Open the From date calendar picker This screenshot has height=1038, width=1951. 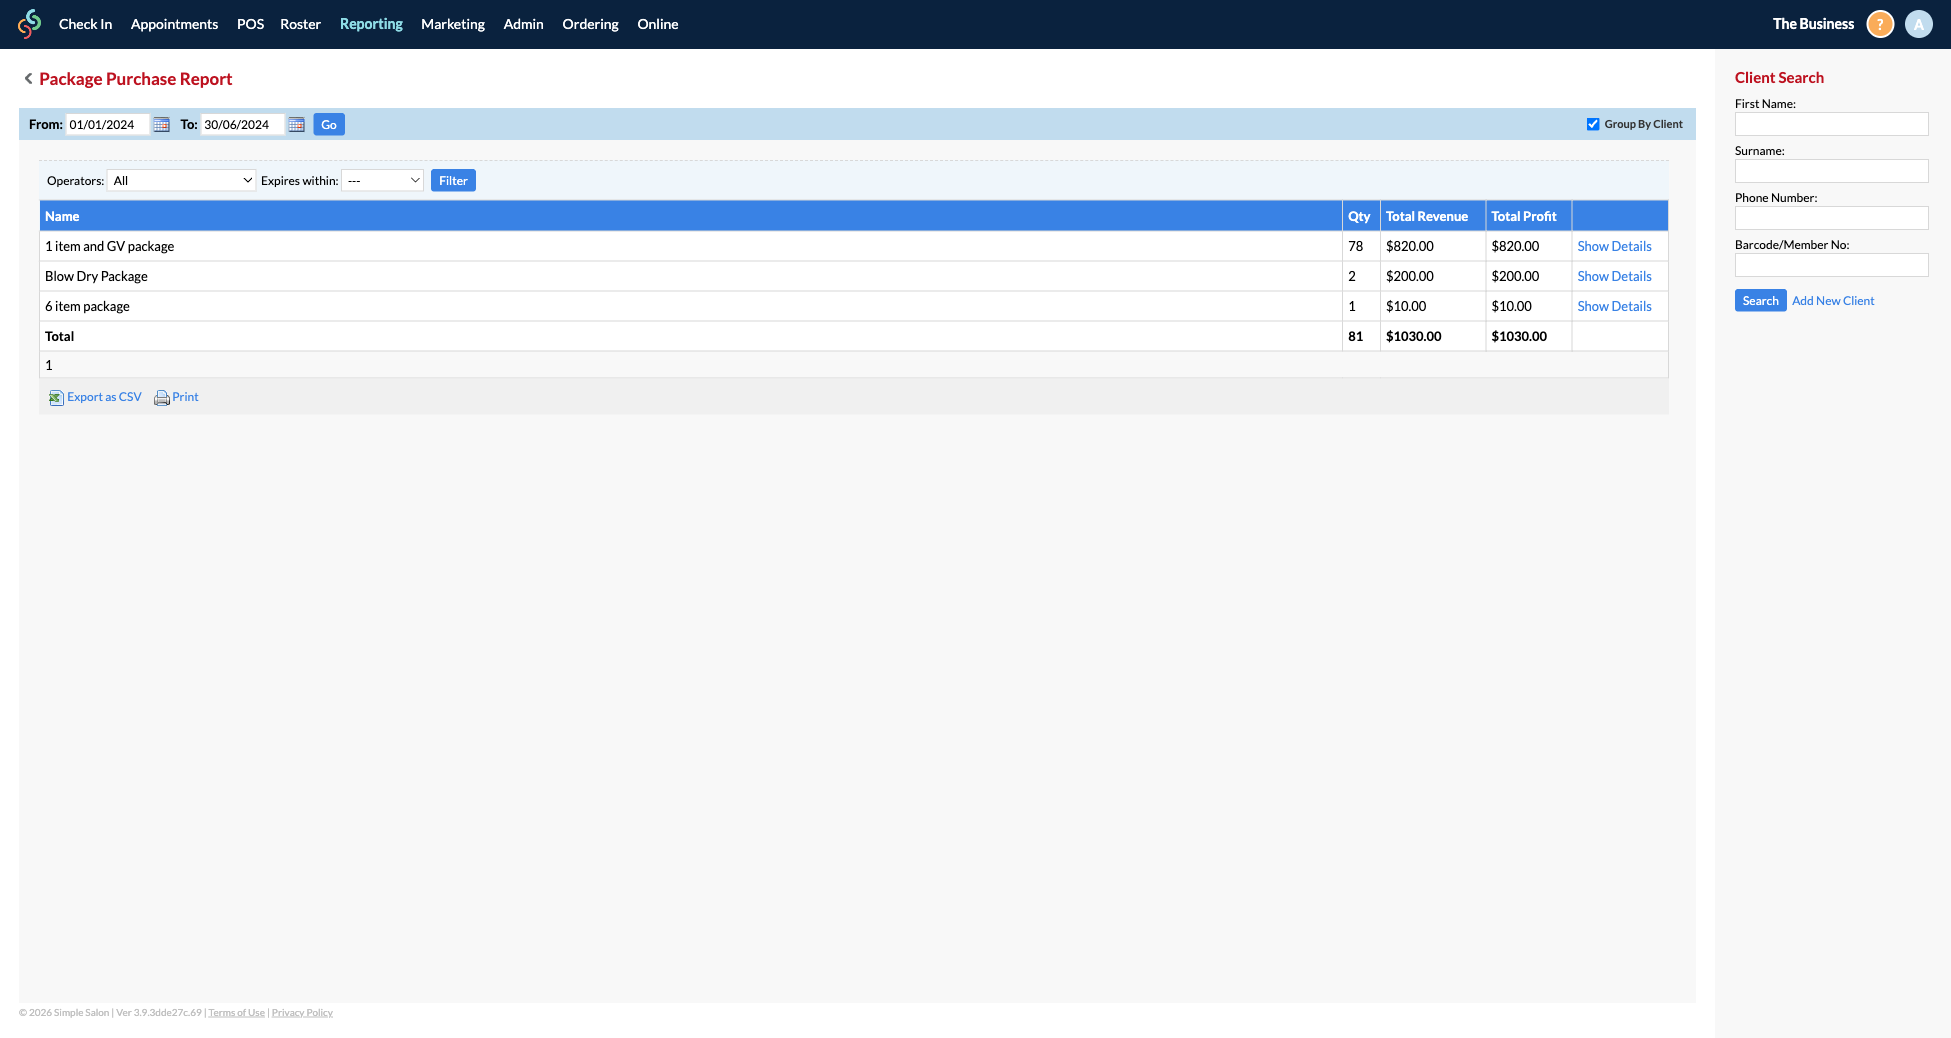[x=161, y=125]
